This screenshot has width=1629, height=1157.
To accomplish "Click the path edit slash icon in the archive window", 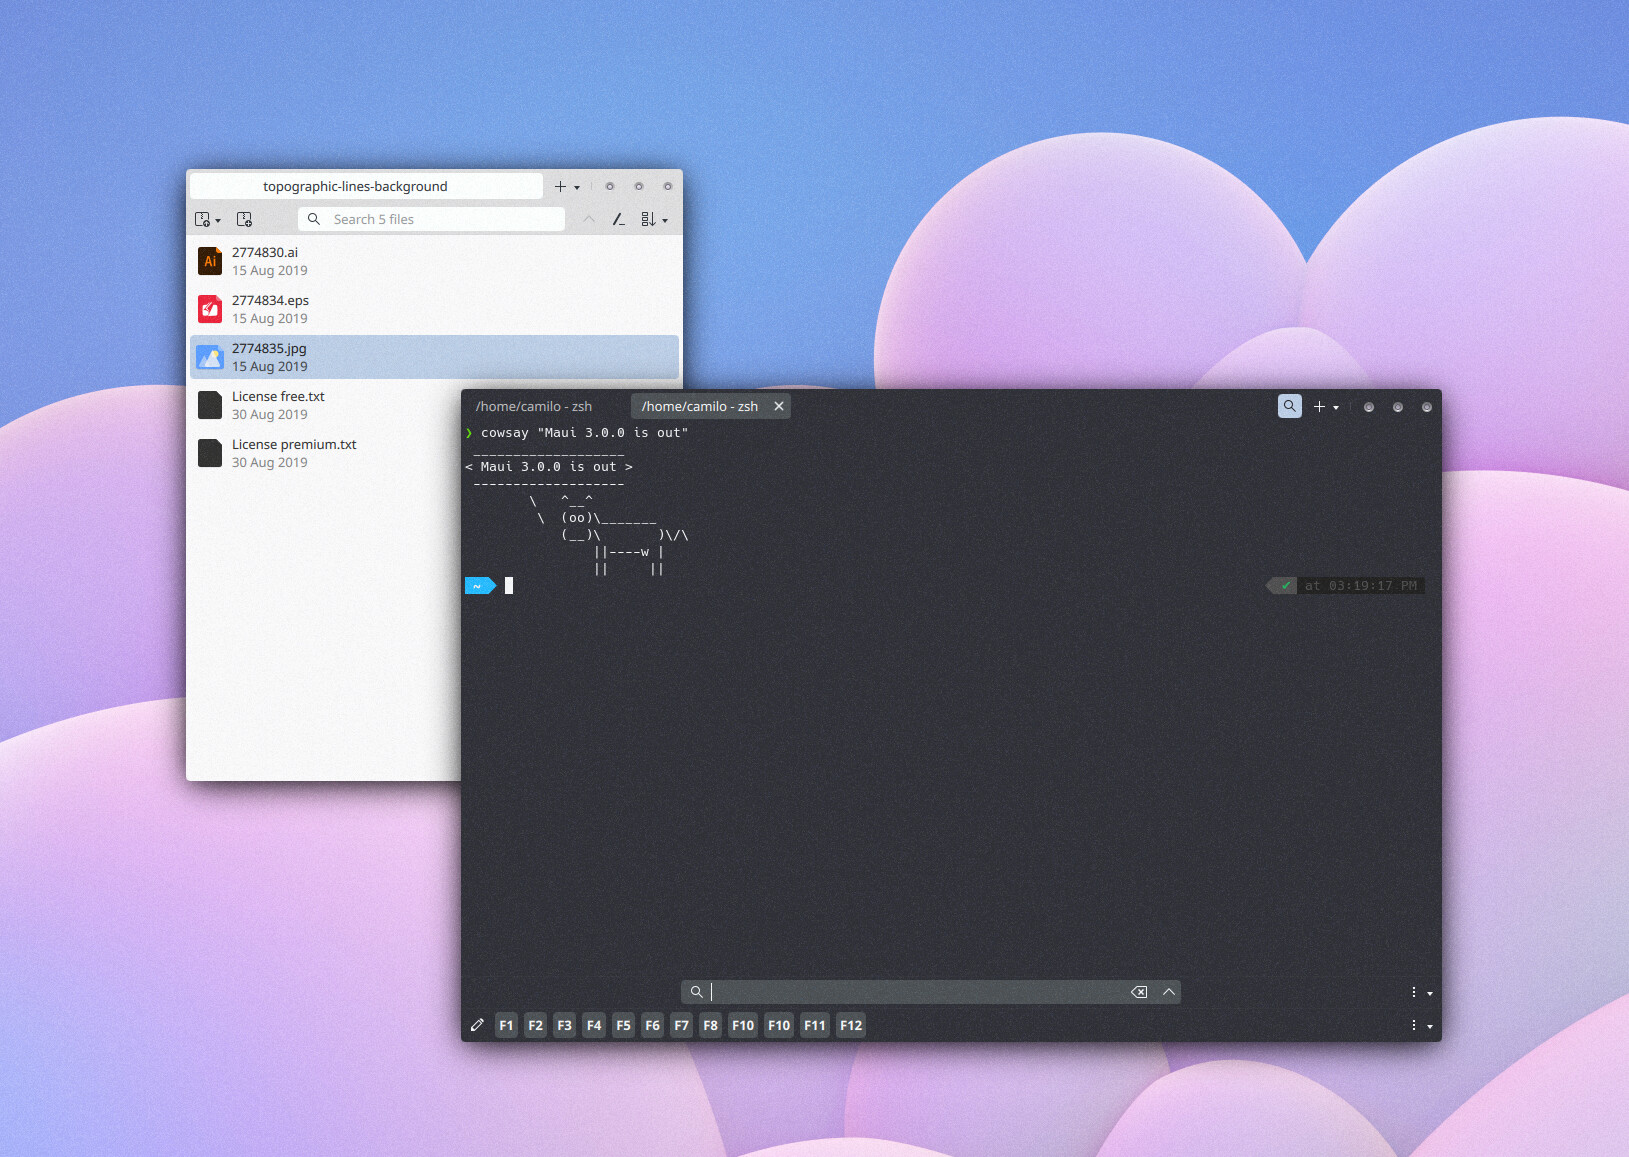I will [619, 219].
